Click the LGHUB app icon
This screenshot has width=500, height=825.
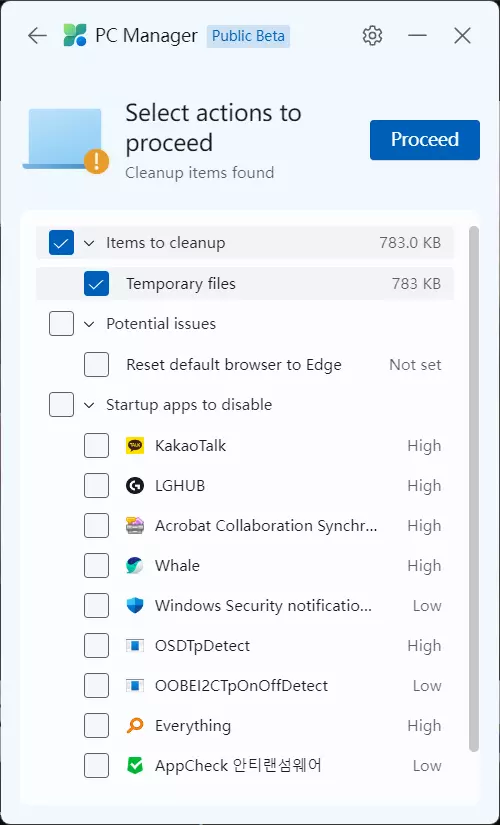coord(135,486)
